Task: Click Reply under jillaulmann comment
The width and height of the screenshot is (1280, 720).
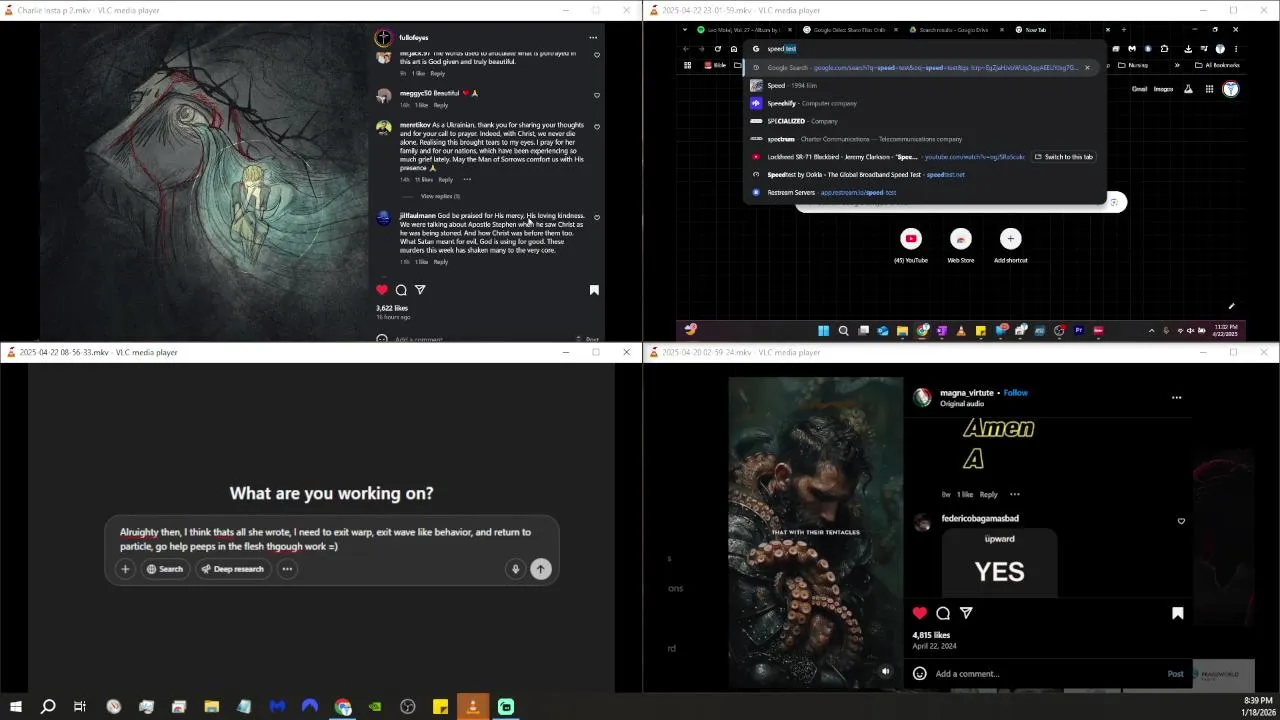Action: 441,262
